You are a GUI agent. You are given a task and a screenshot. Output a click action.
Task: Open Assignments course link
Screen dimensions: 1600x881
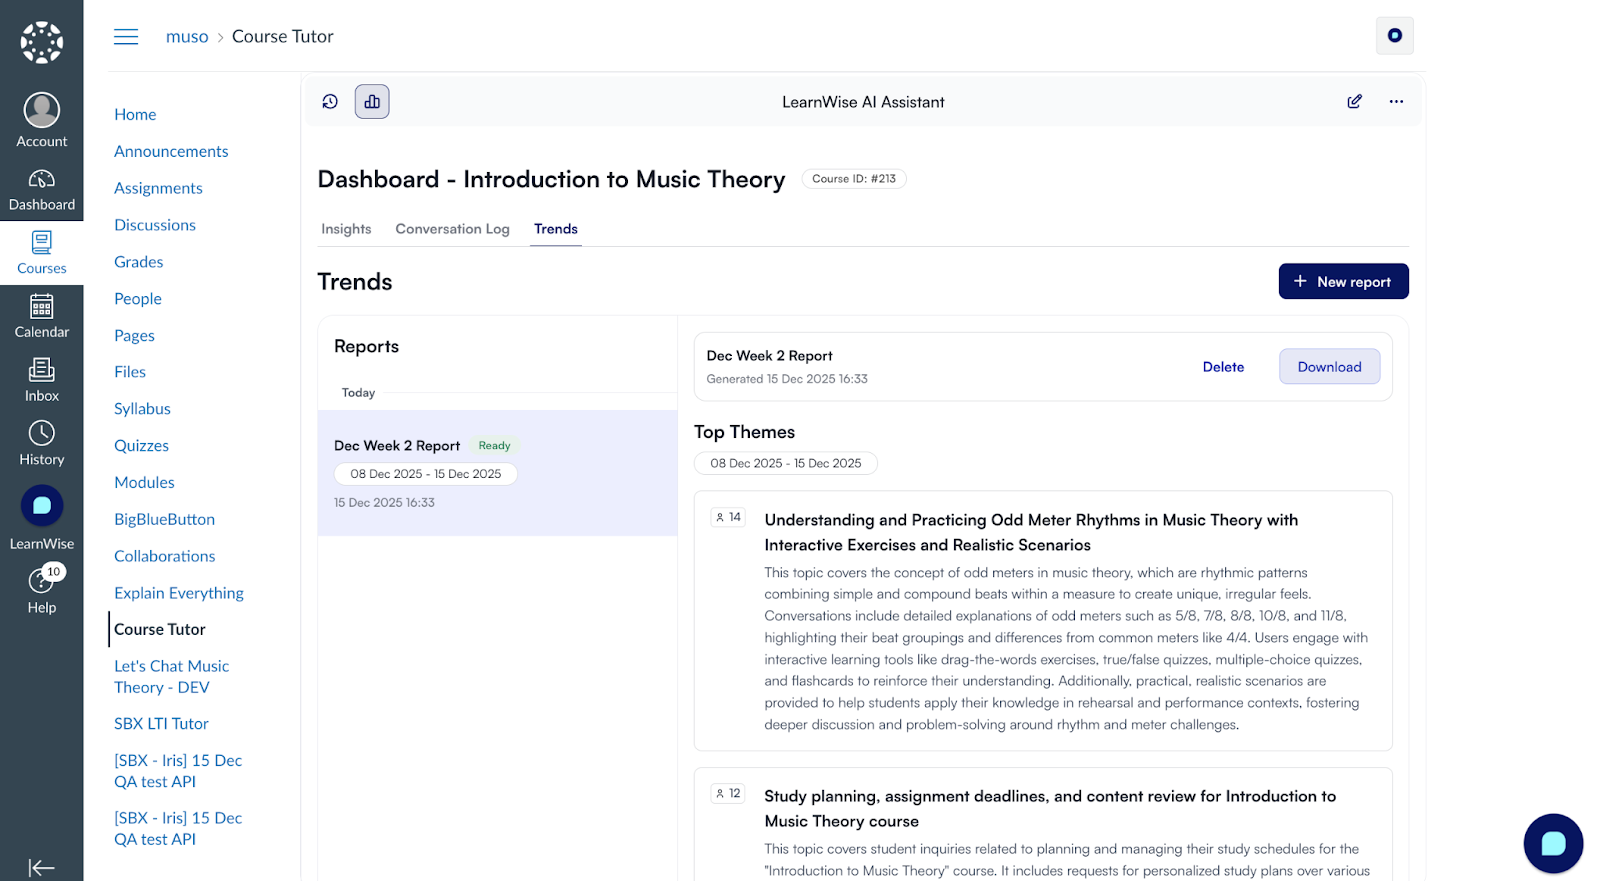click(x=158, y=189)
